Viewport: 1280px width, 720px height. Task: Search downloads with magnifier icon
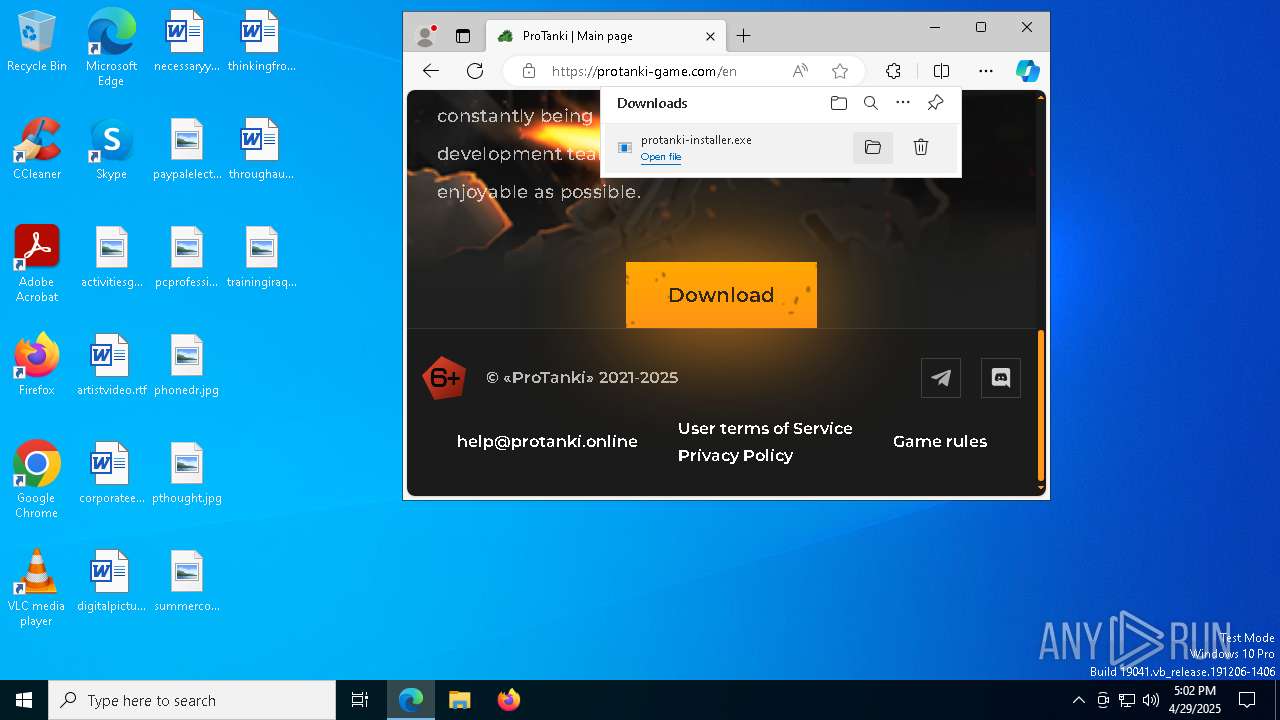point(871,103)
